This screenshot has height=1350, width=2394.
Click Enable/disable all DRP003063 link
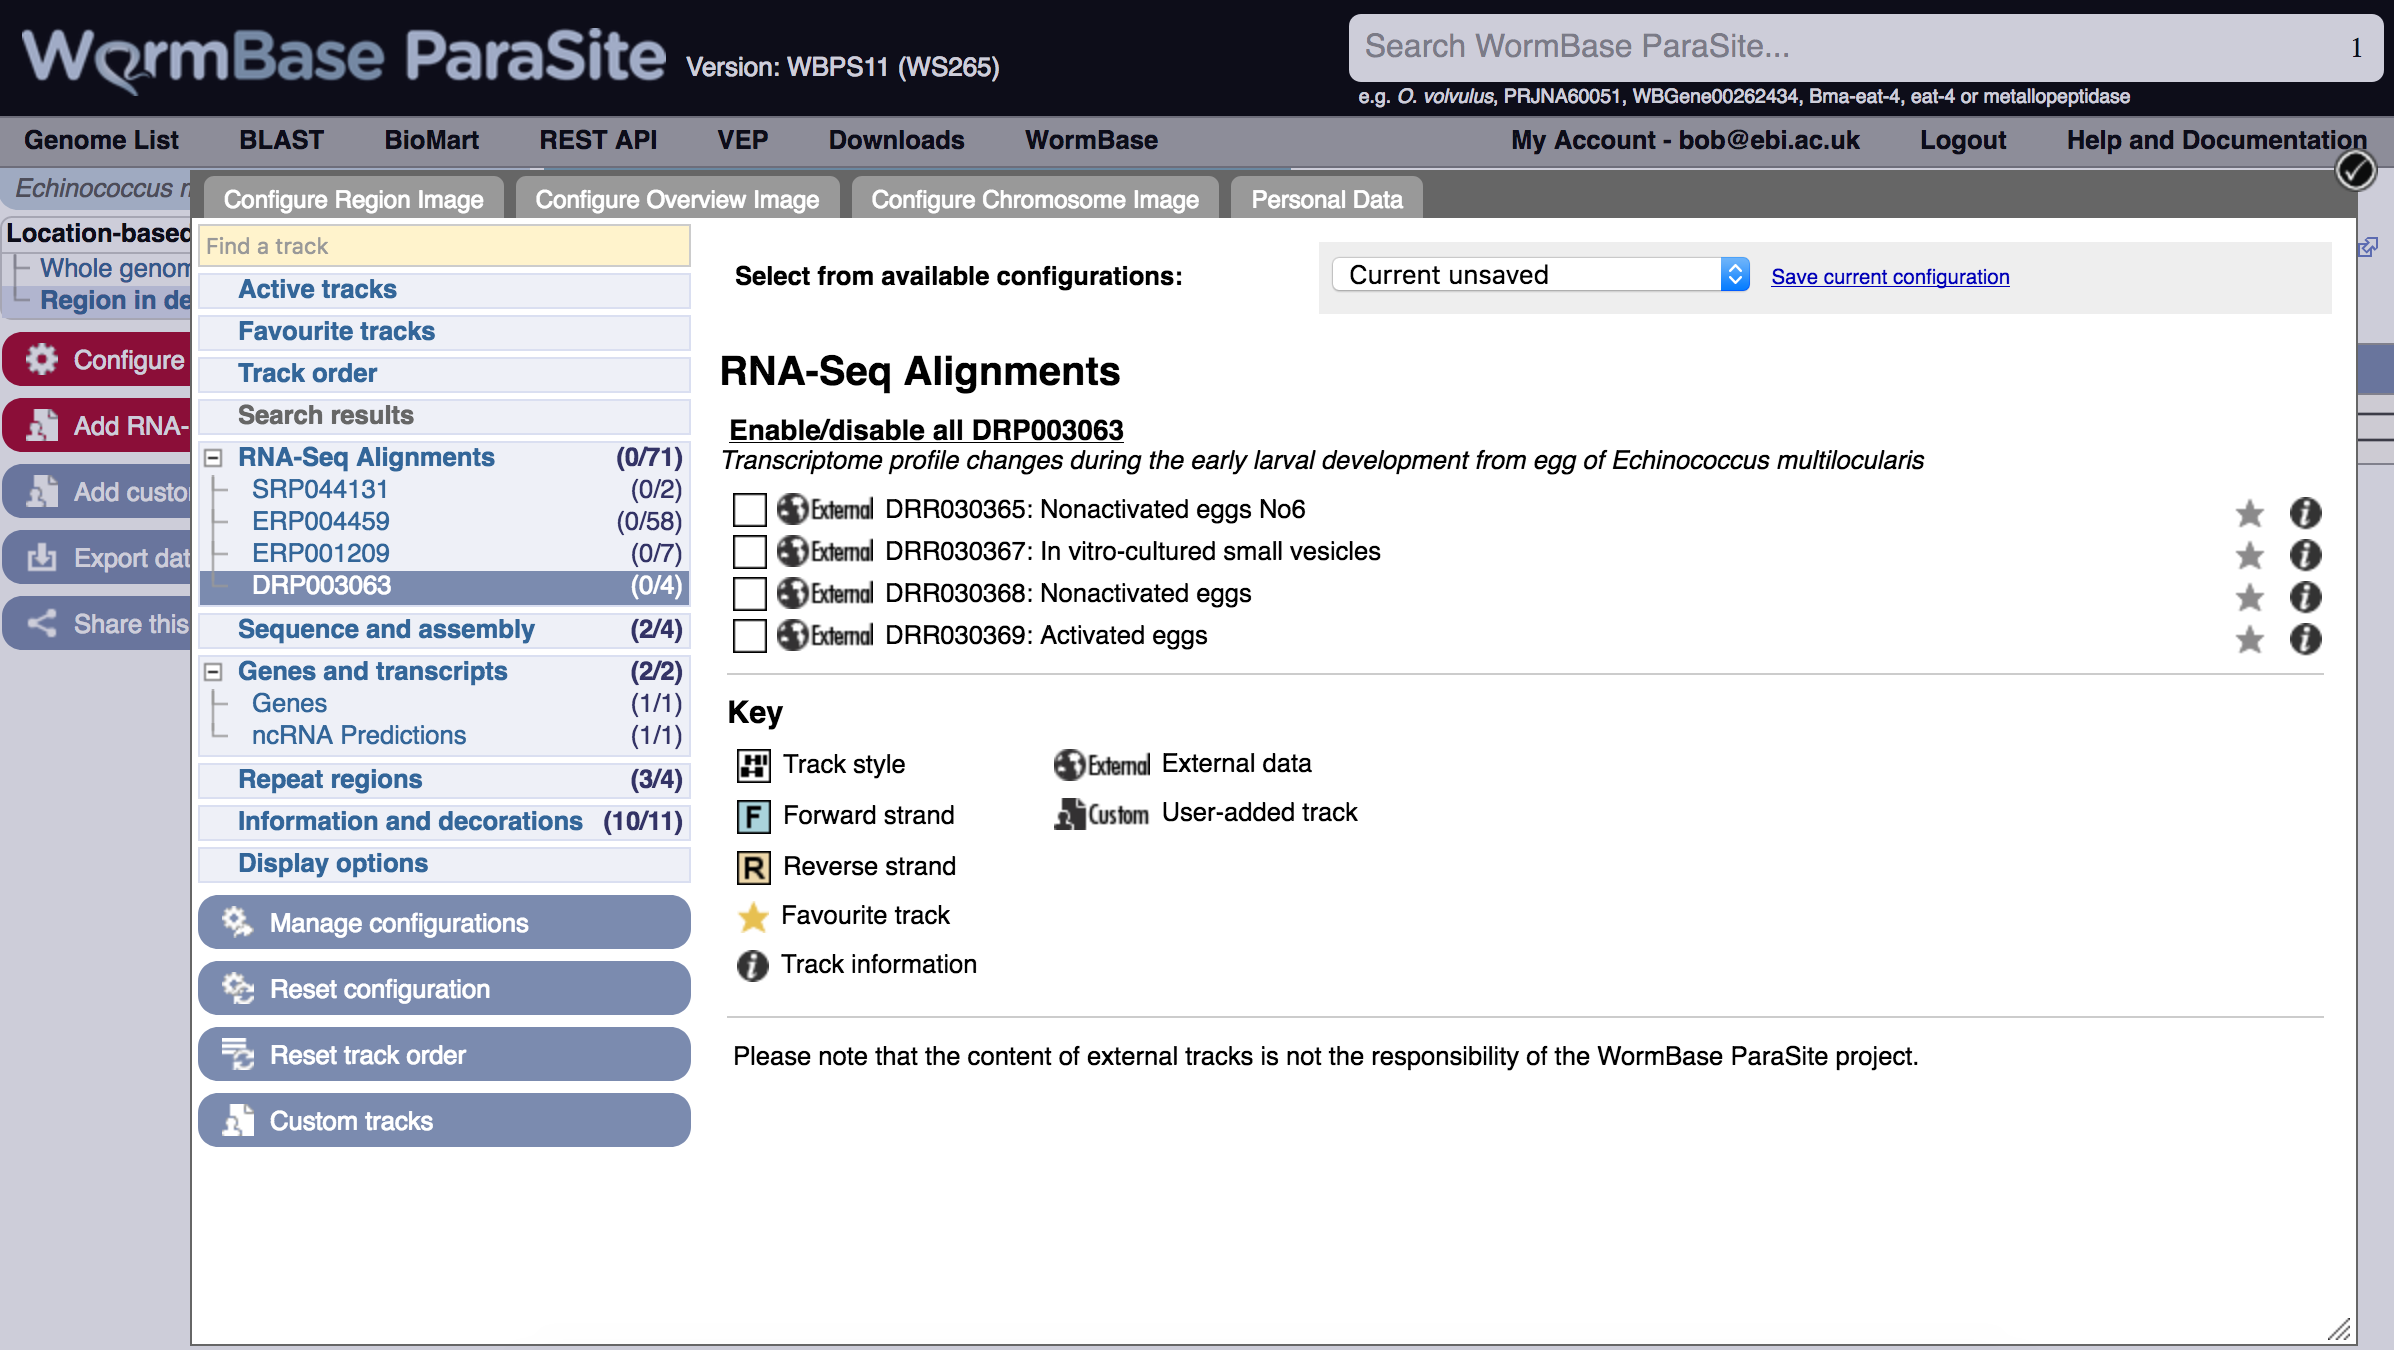pos(926,430)
